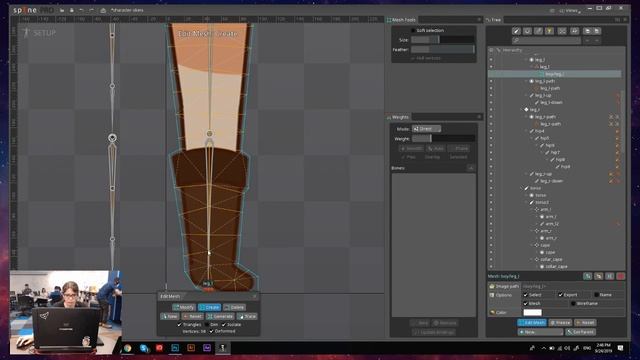Switch to the Mesh Tools panel tab
640x360 pixels.
point(402,20)
